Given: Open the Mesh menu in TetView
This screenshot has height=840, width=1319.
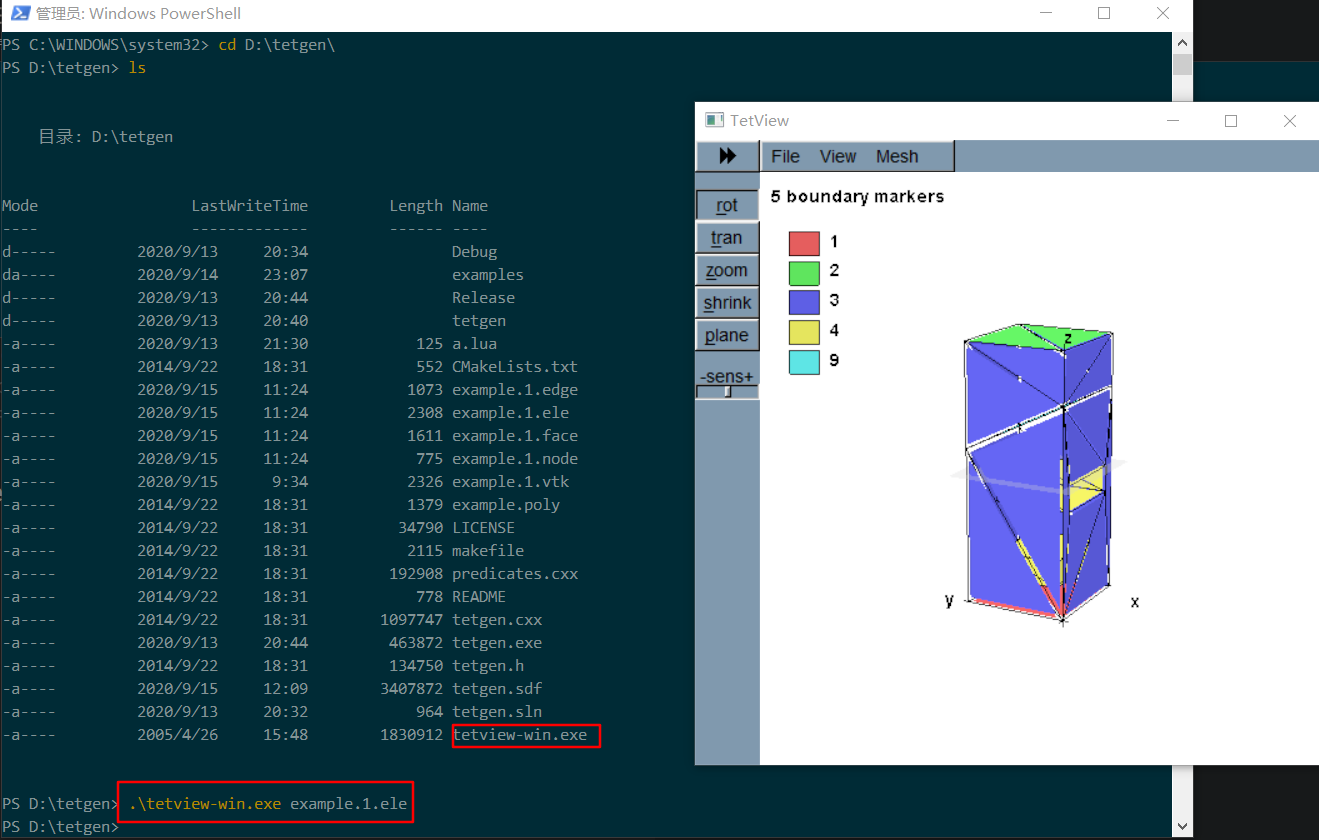Looking at the screenshot, I should coord(897,156).
